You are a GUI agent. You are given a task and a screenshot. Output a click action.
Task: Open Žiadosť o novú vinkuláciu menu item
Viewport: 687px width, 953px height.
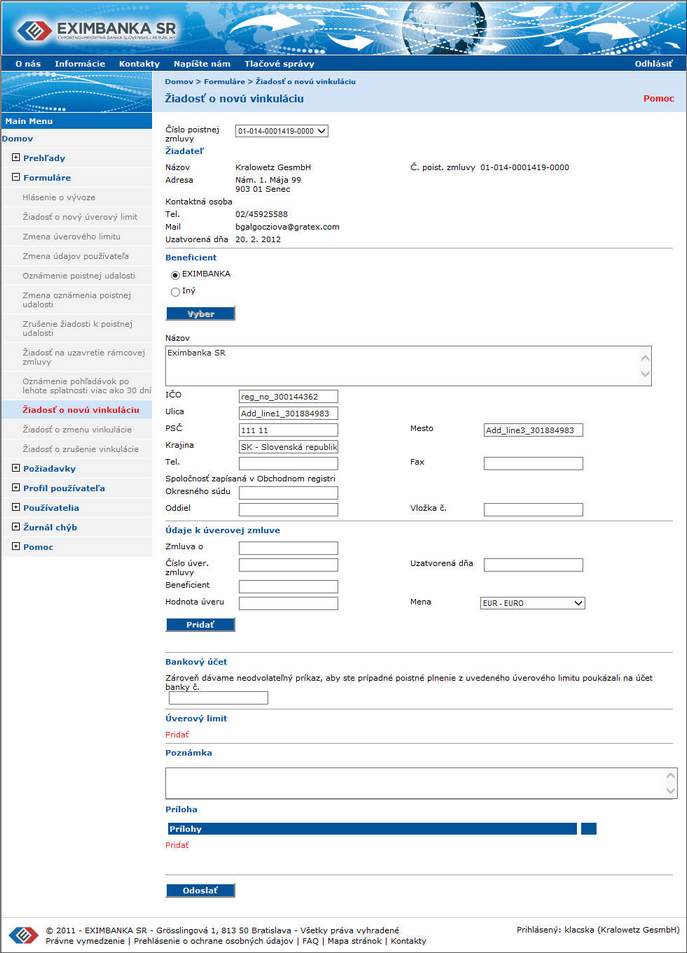coord(81,410)
